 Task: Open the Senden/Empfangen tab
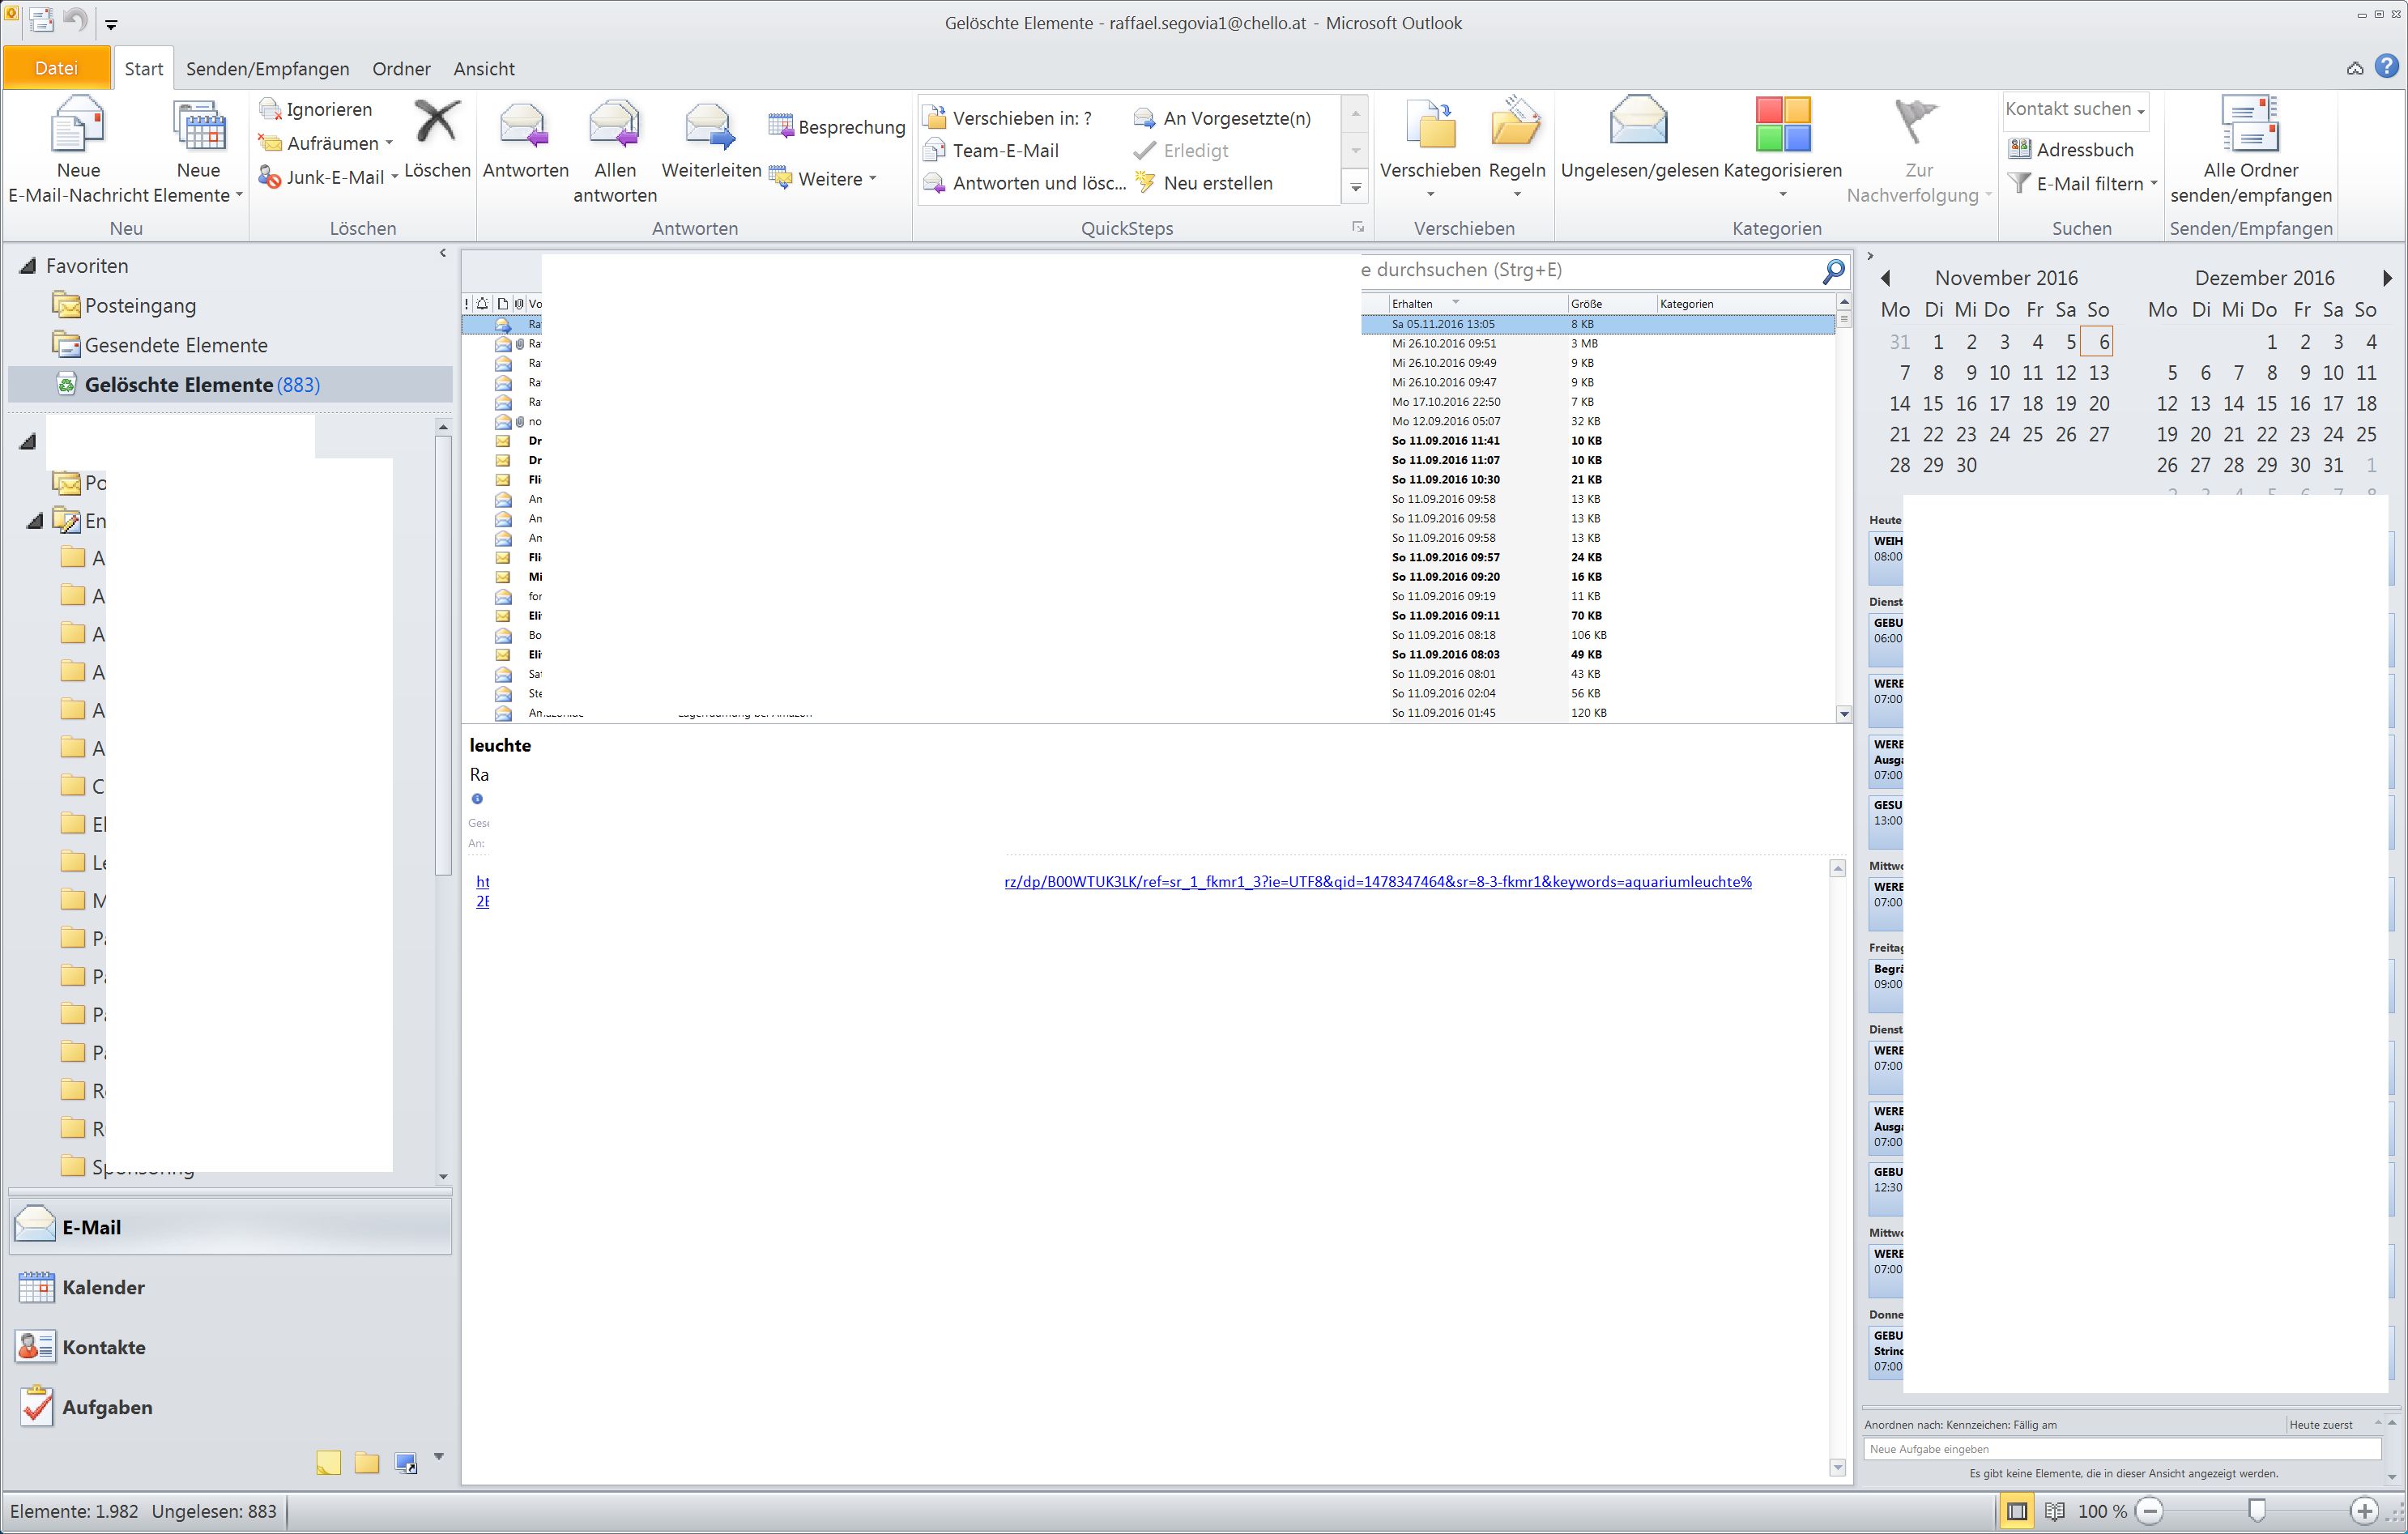[267, 69]
